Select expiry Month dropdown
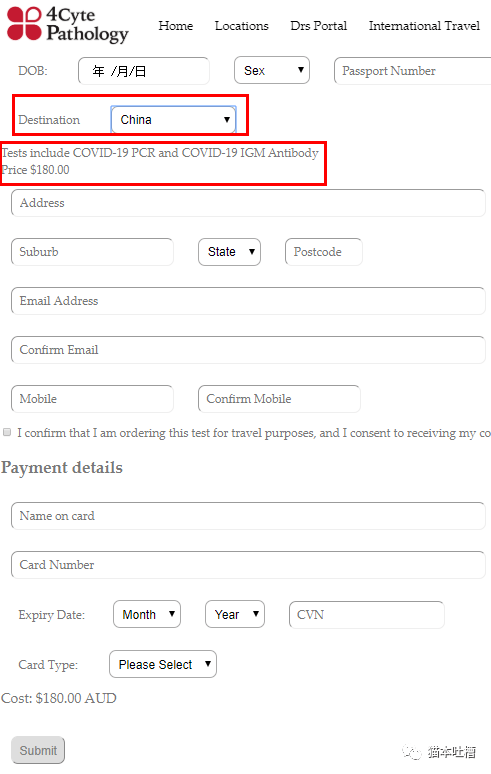Viewport: 491px width, 774px height. point(147,615)
